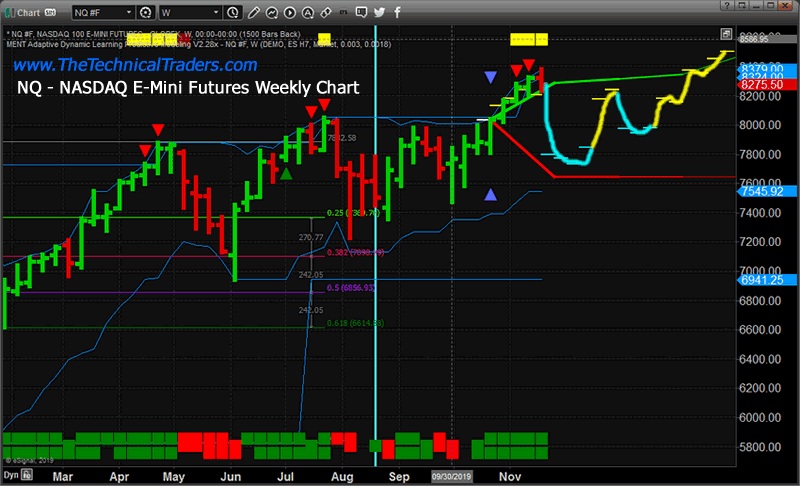Select the pencil drawing tool
The image size is (800, 486).
[254, 13]
